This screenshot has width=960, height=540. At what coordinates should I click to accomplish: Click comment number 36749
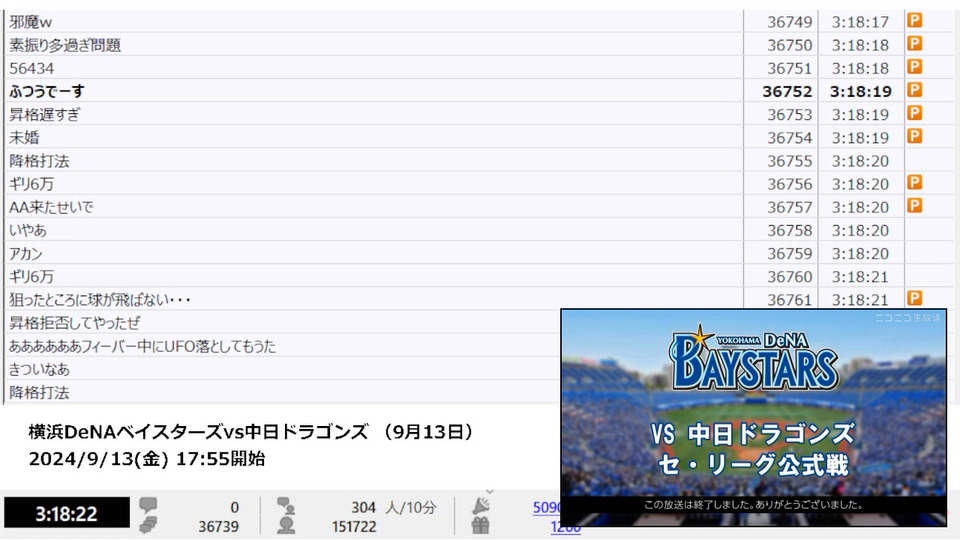(789, 22)
